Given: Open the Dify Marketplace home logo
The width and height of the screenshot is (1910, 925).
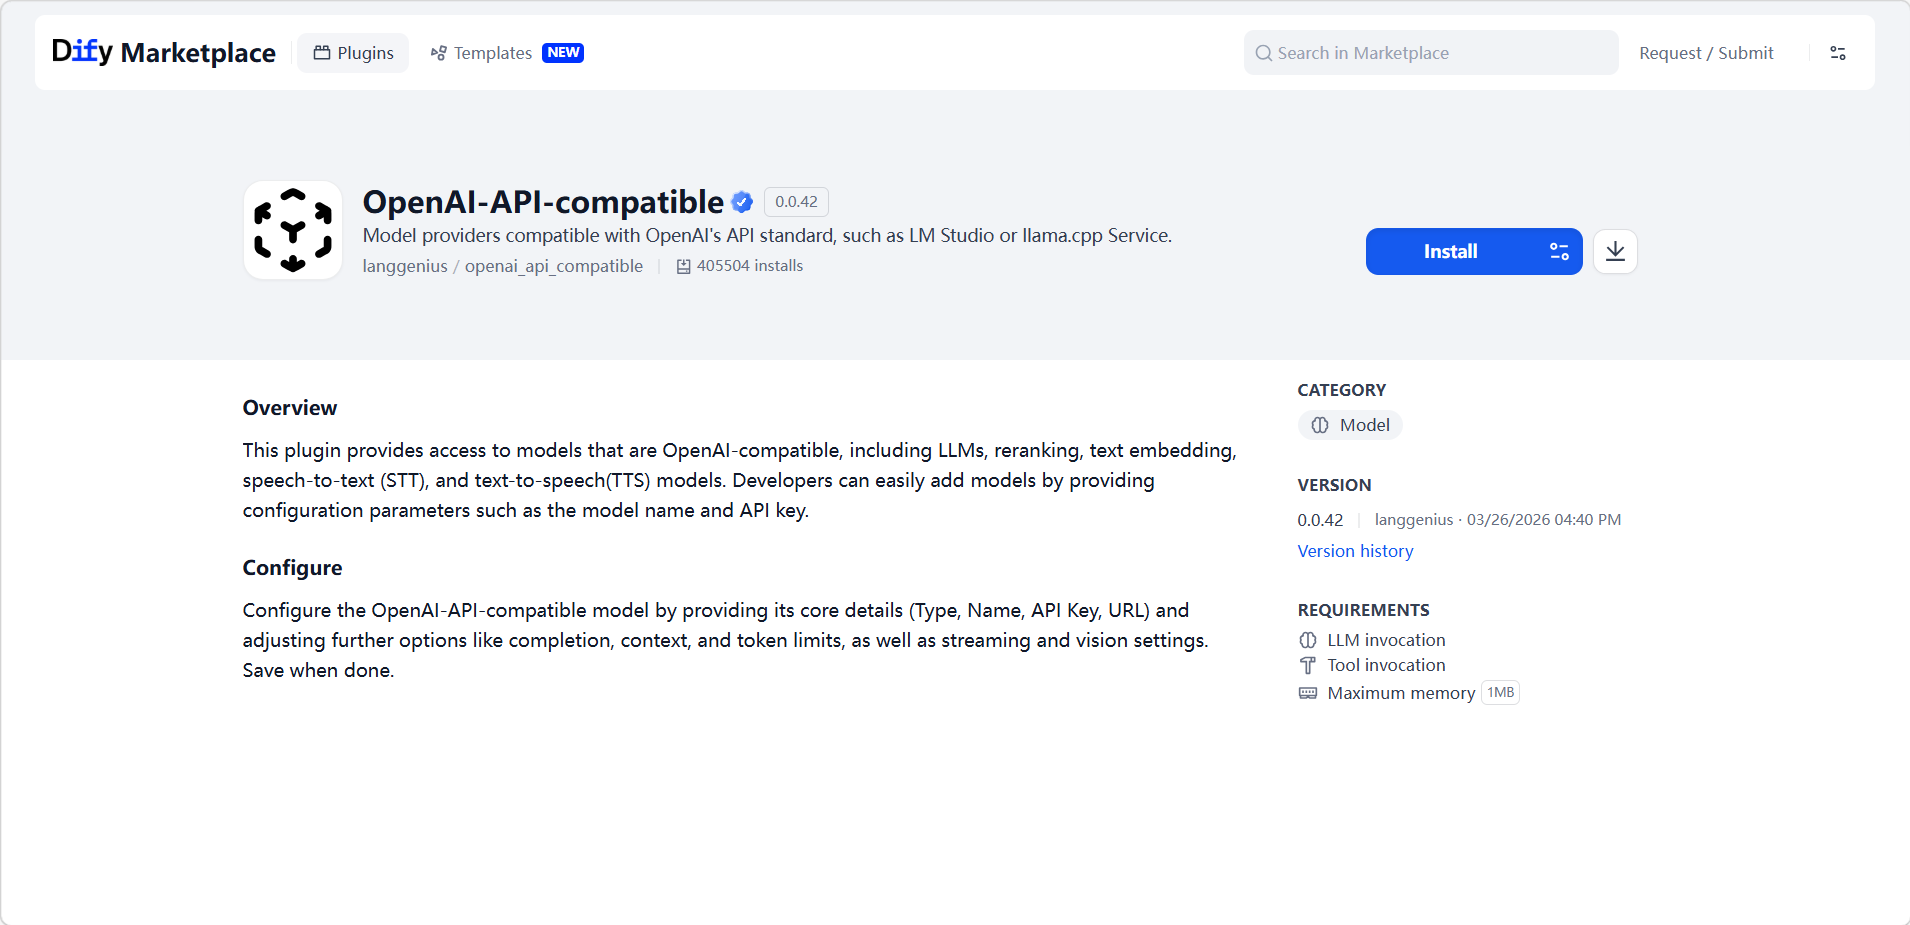Looking at the screenshot, I should [x=163, y=52].
